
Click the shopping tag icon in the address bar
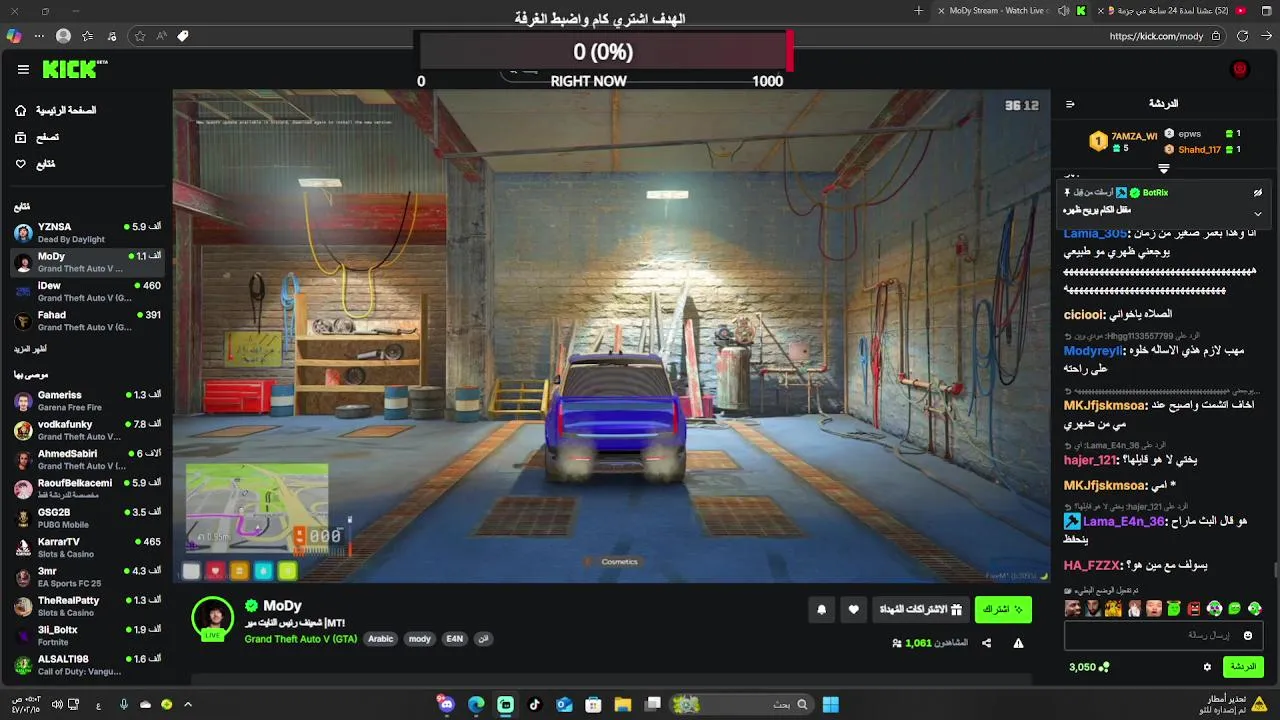tap(183, 36)
